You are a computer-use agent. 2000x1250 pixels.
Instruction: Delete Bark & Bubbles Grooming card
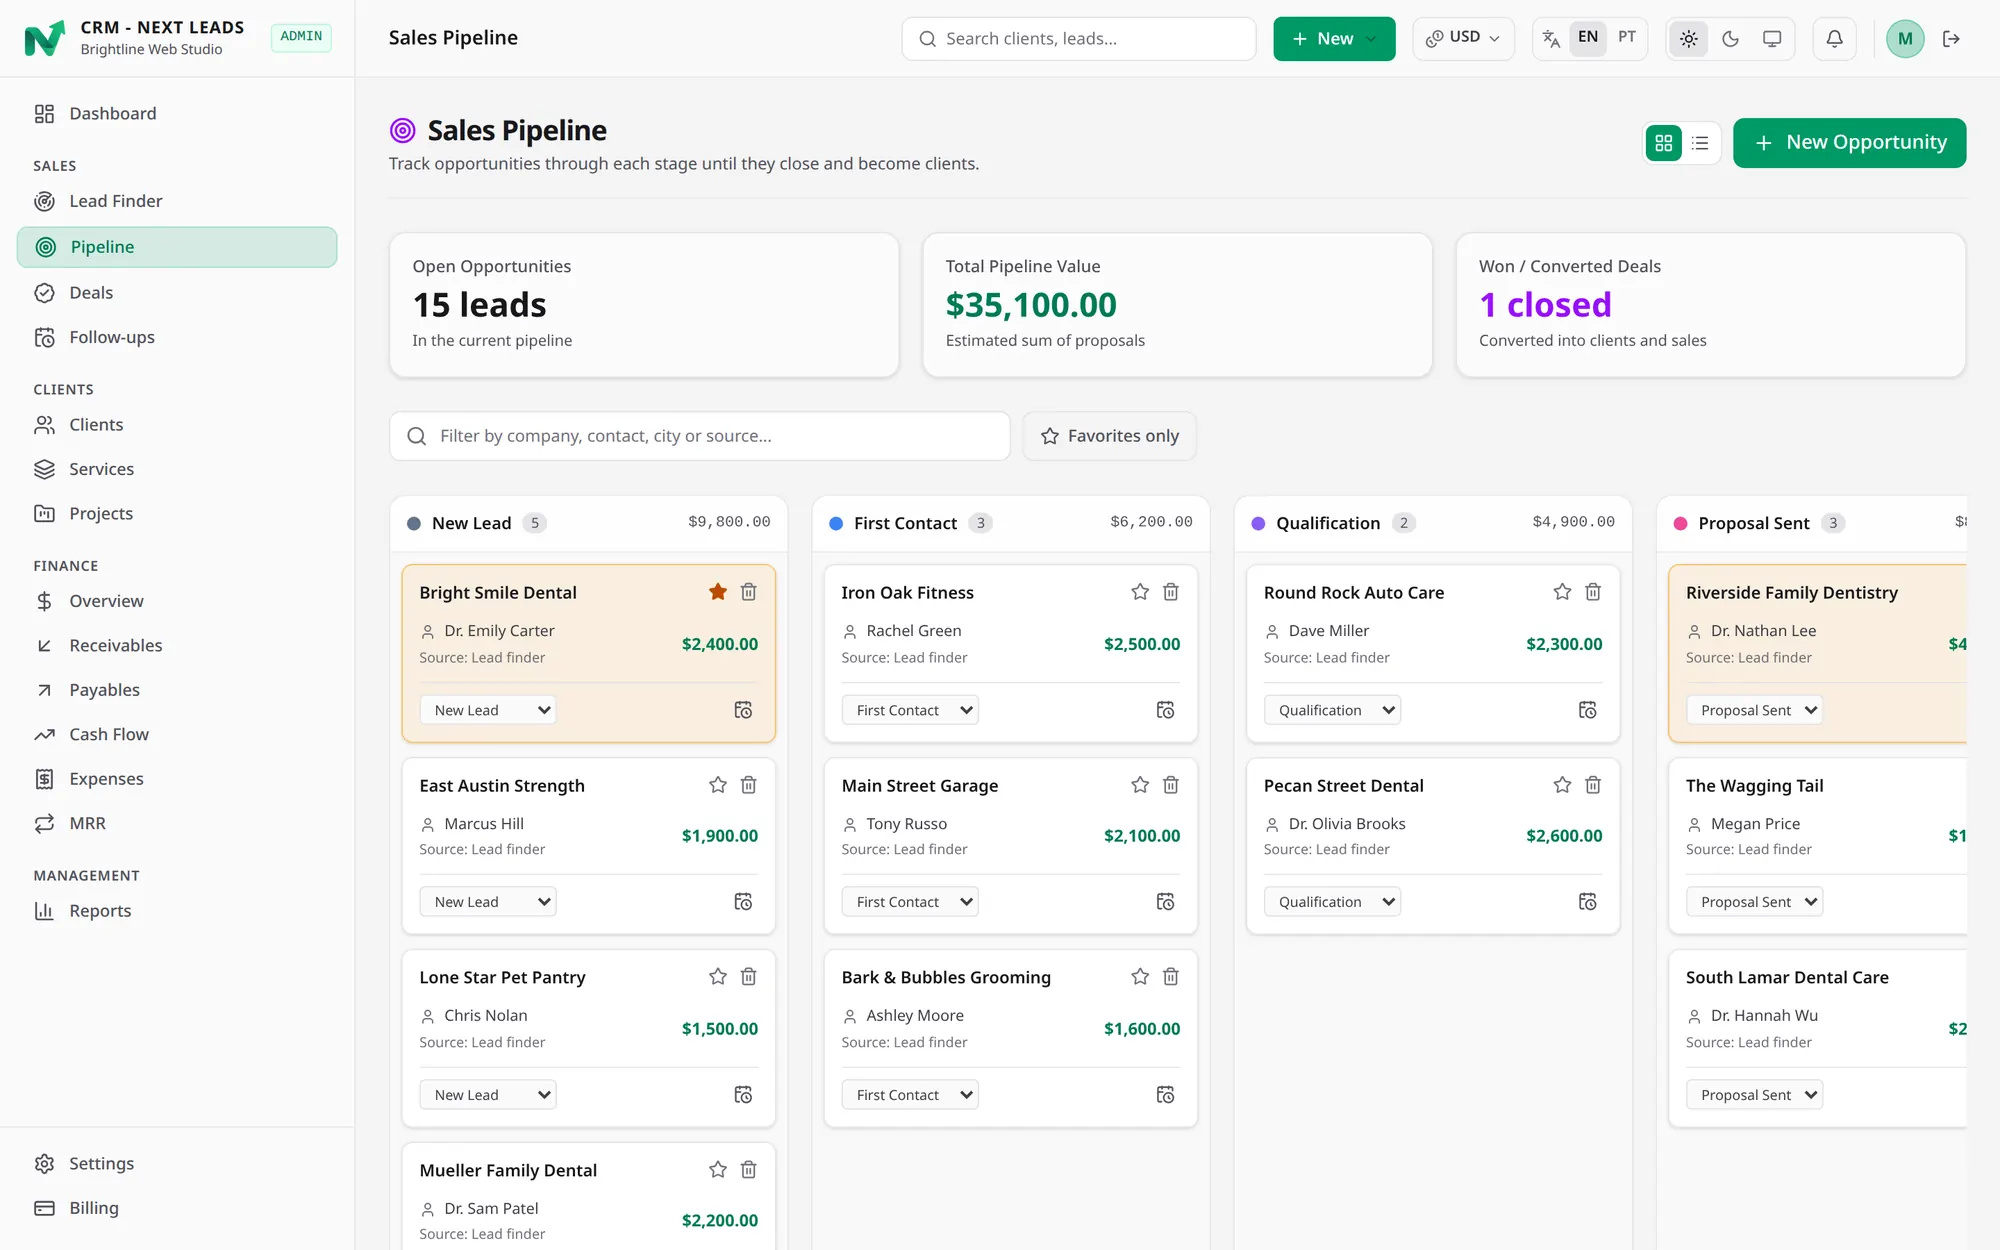click(x=1171, y=977)
